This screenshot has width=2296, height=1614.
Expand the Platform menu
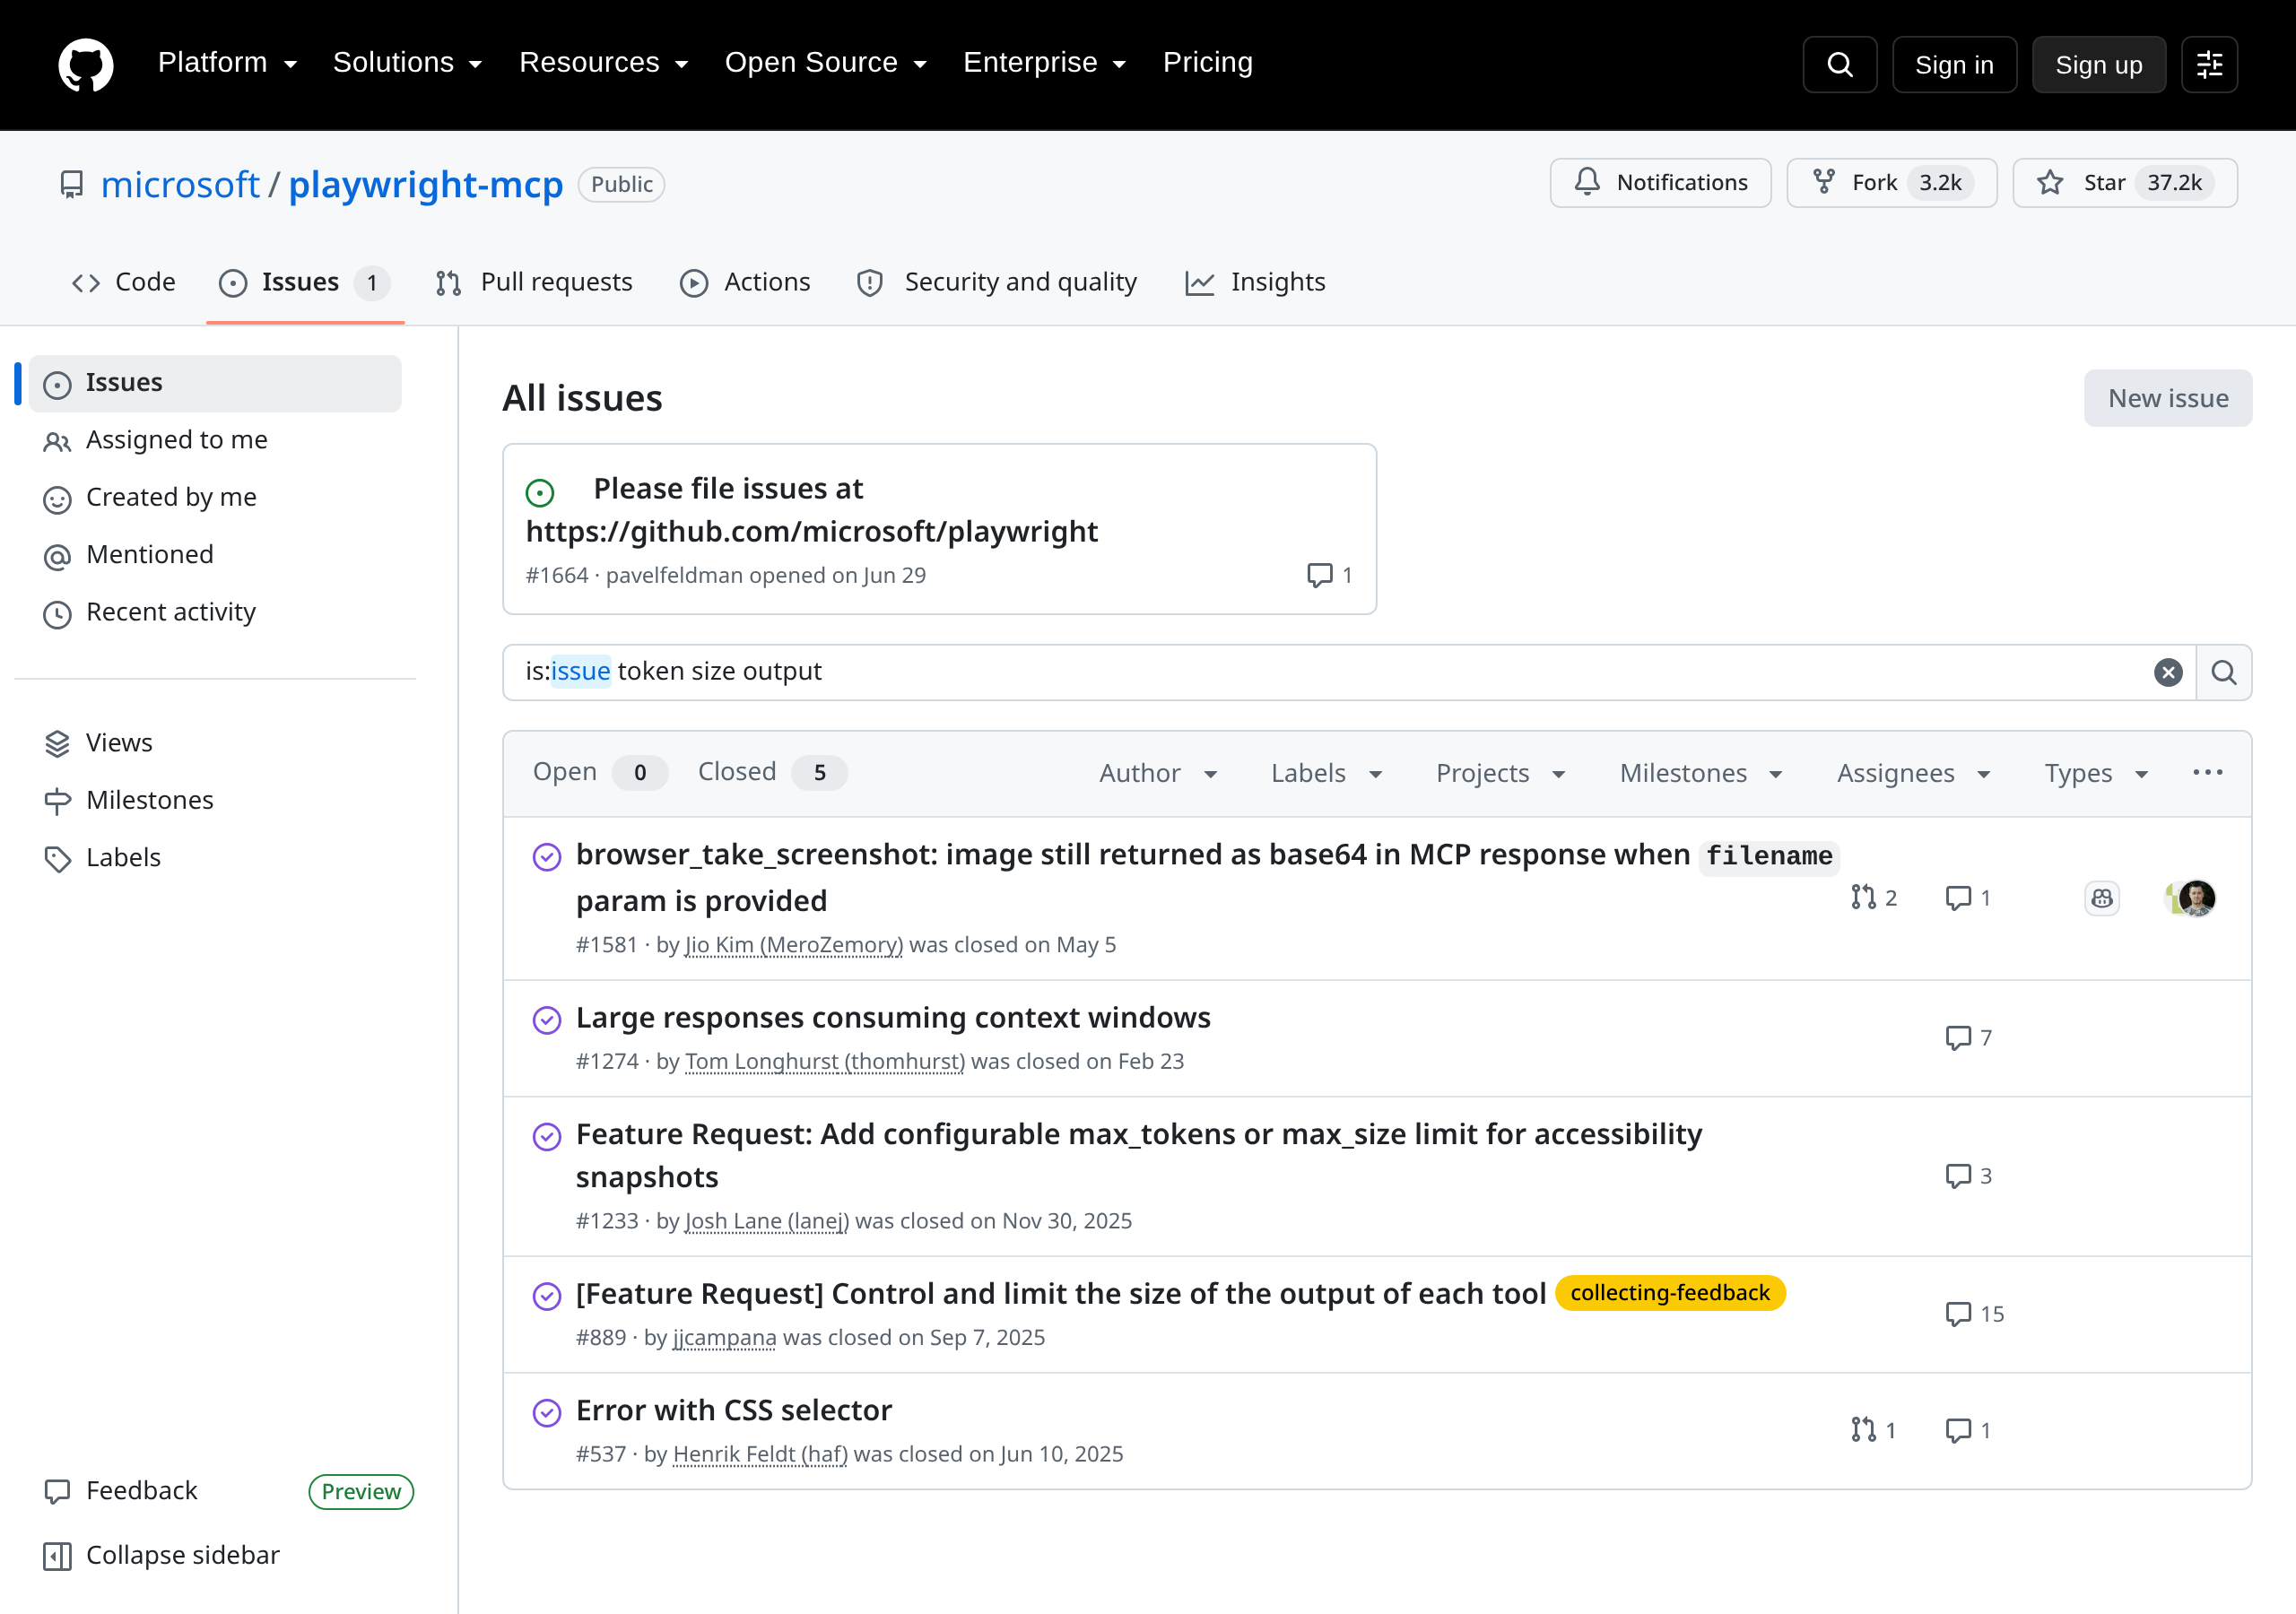(x=228, y=63)
